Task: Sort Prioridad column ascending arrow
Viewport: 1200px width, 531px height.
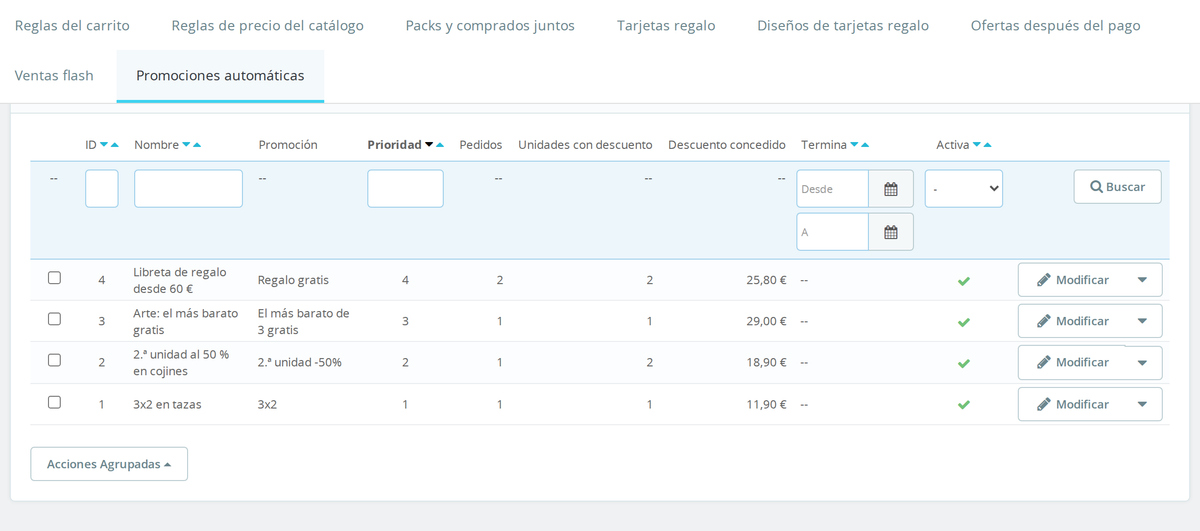Action: [x=440, y=145]
